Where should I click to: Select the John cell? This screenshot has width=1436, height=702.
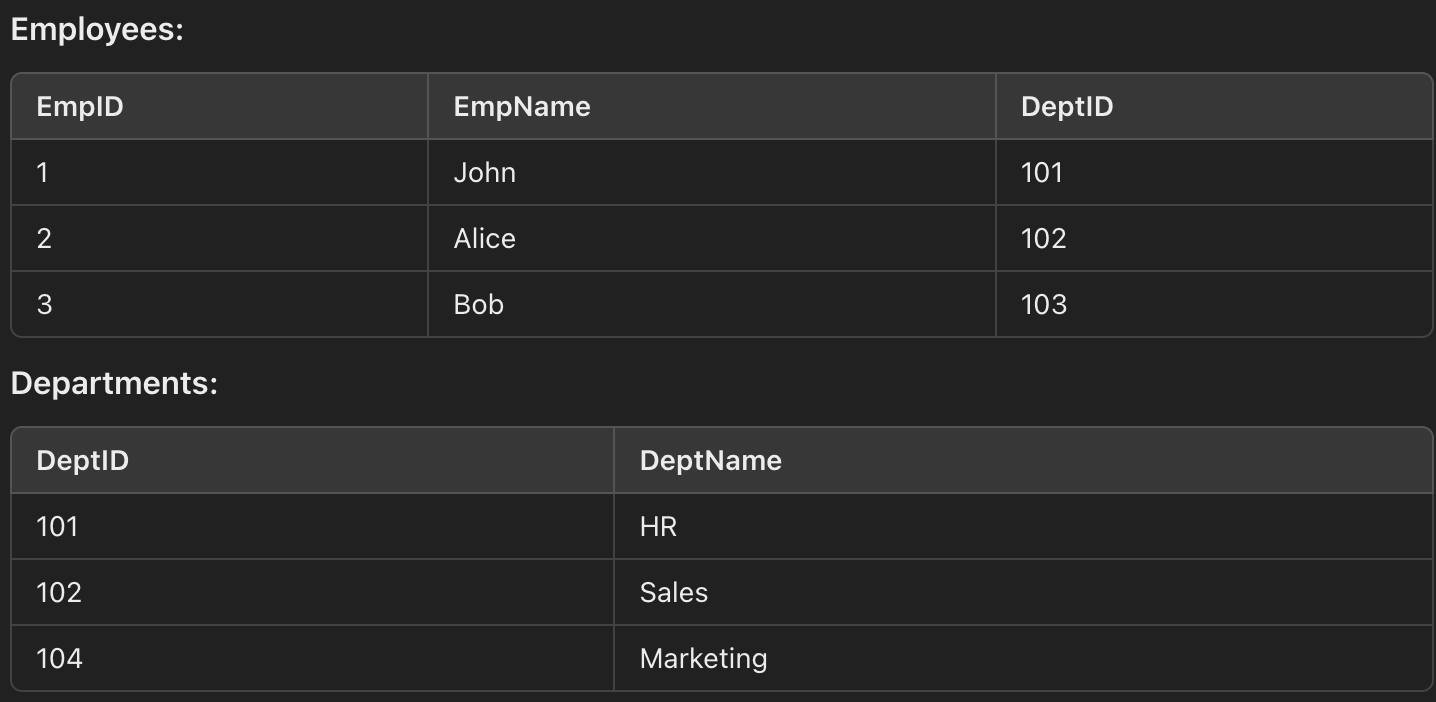(485, 173)
